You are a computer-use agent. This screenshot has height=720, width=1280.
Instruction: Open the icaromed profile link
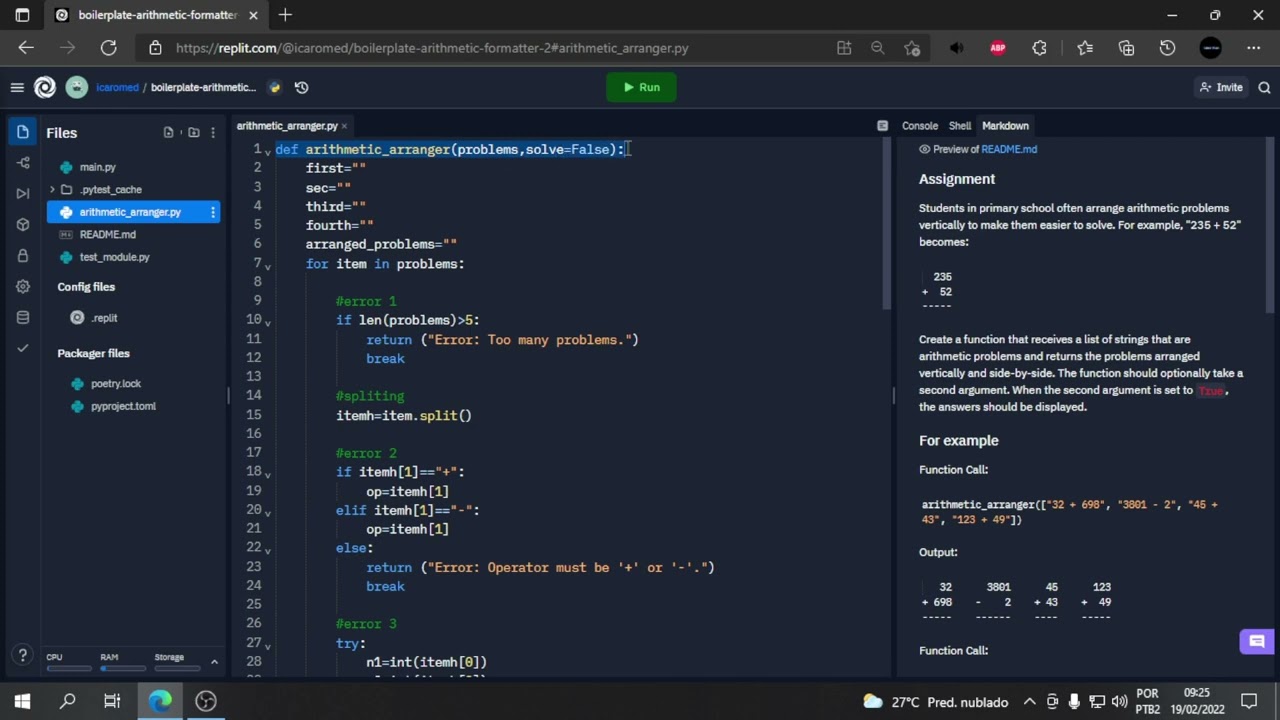[x=117, y=87]
